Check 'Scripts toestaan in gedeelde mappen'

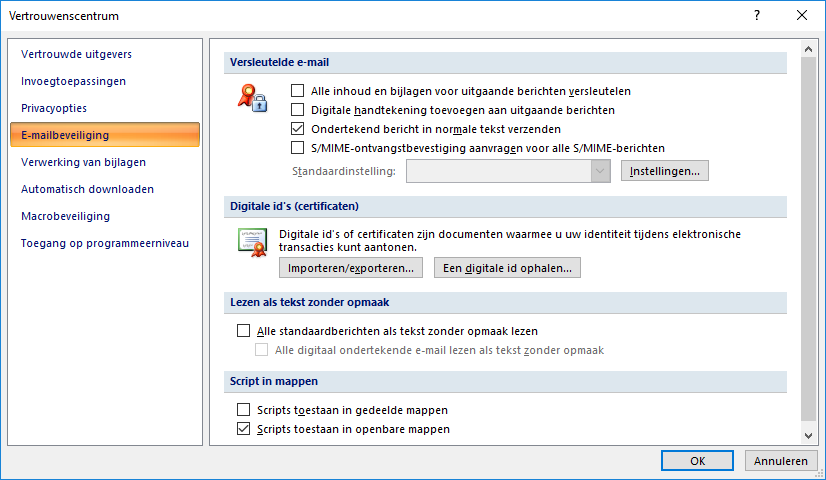coord(243,410)
